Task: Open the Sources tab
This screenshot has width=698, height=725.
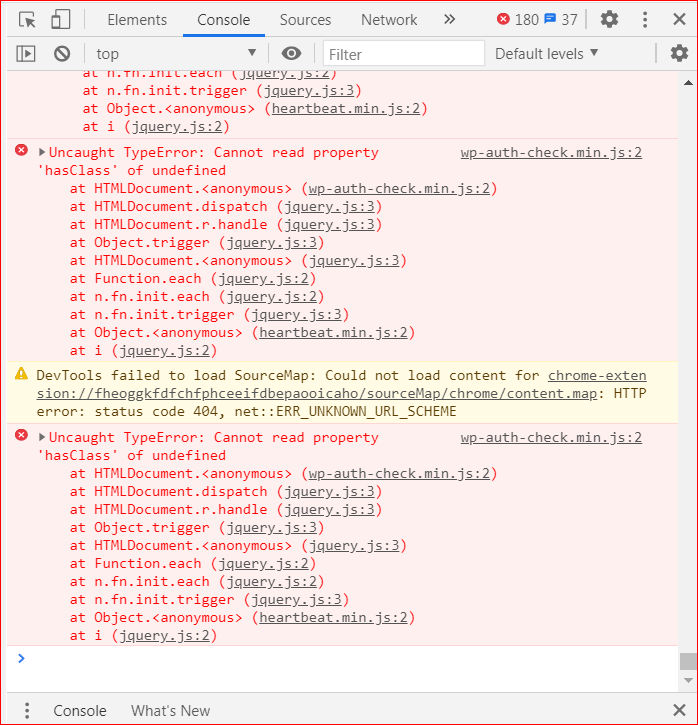Action: [305, 20]
